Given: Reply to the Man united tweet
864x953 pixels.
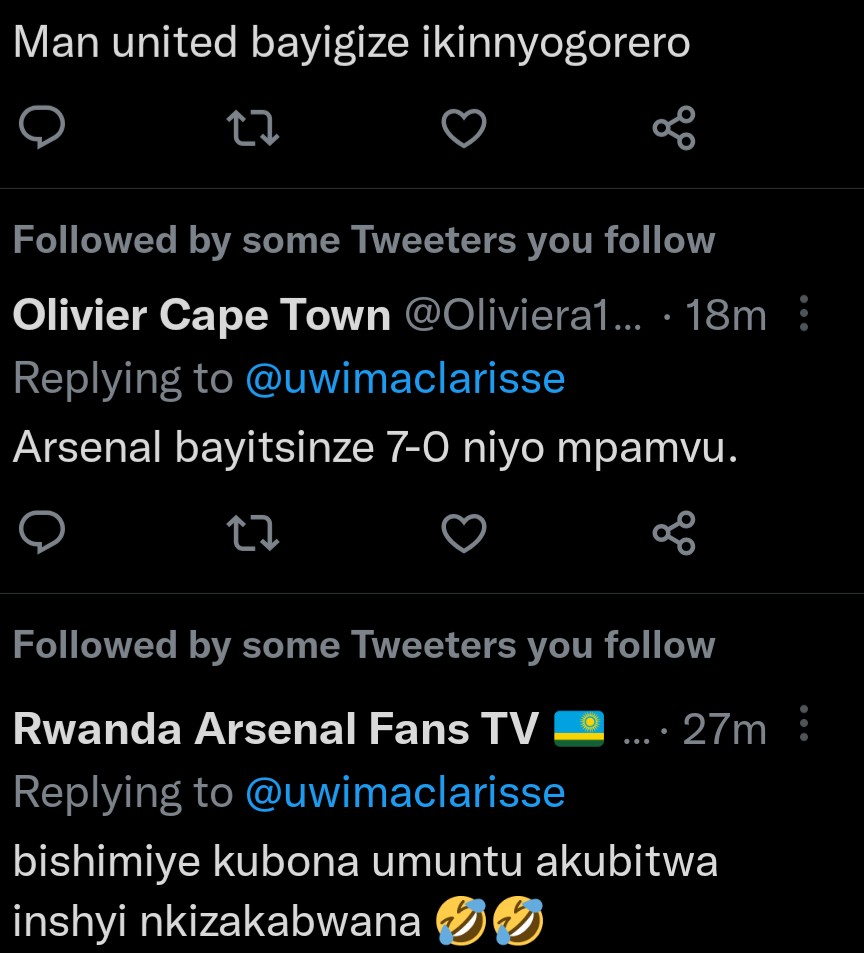Looking at the screenshot, I should pos(42,129).
